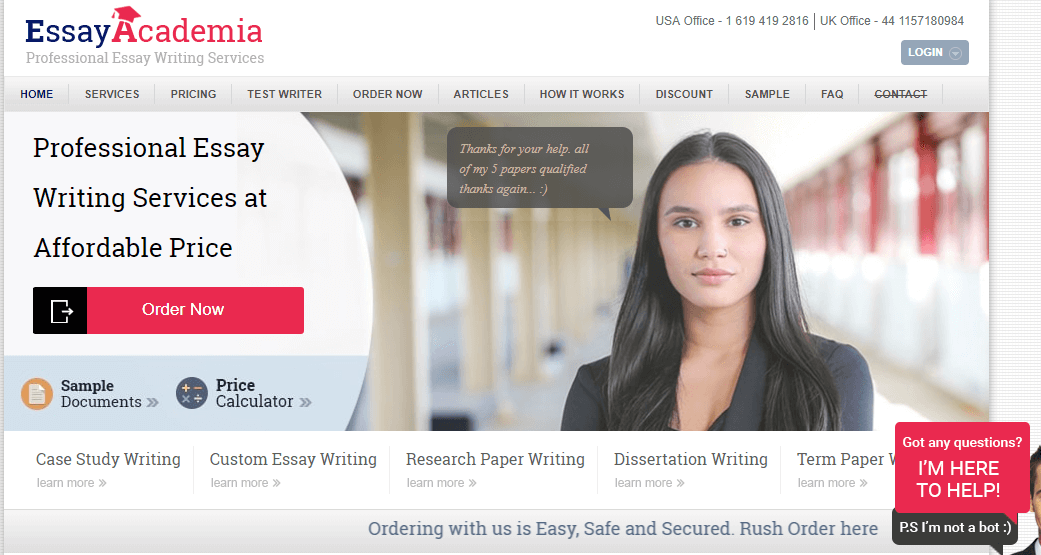Click learn more under Case Study Writing
Screen dimensions: 1041x555
click(72, 483)
